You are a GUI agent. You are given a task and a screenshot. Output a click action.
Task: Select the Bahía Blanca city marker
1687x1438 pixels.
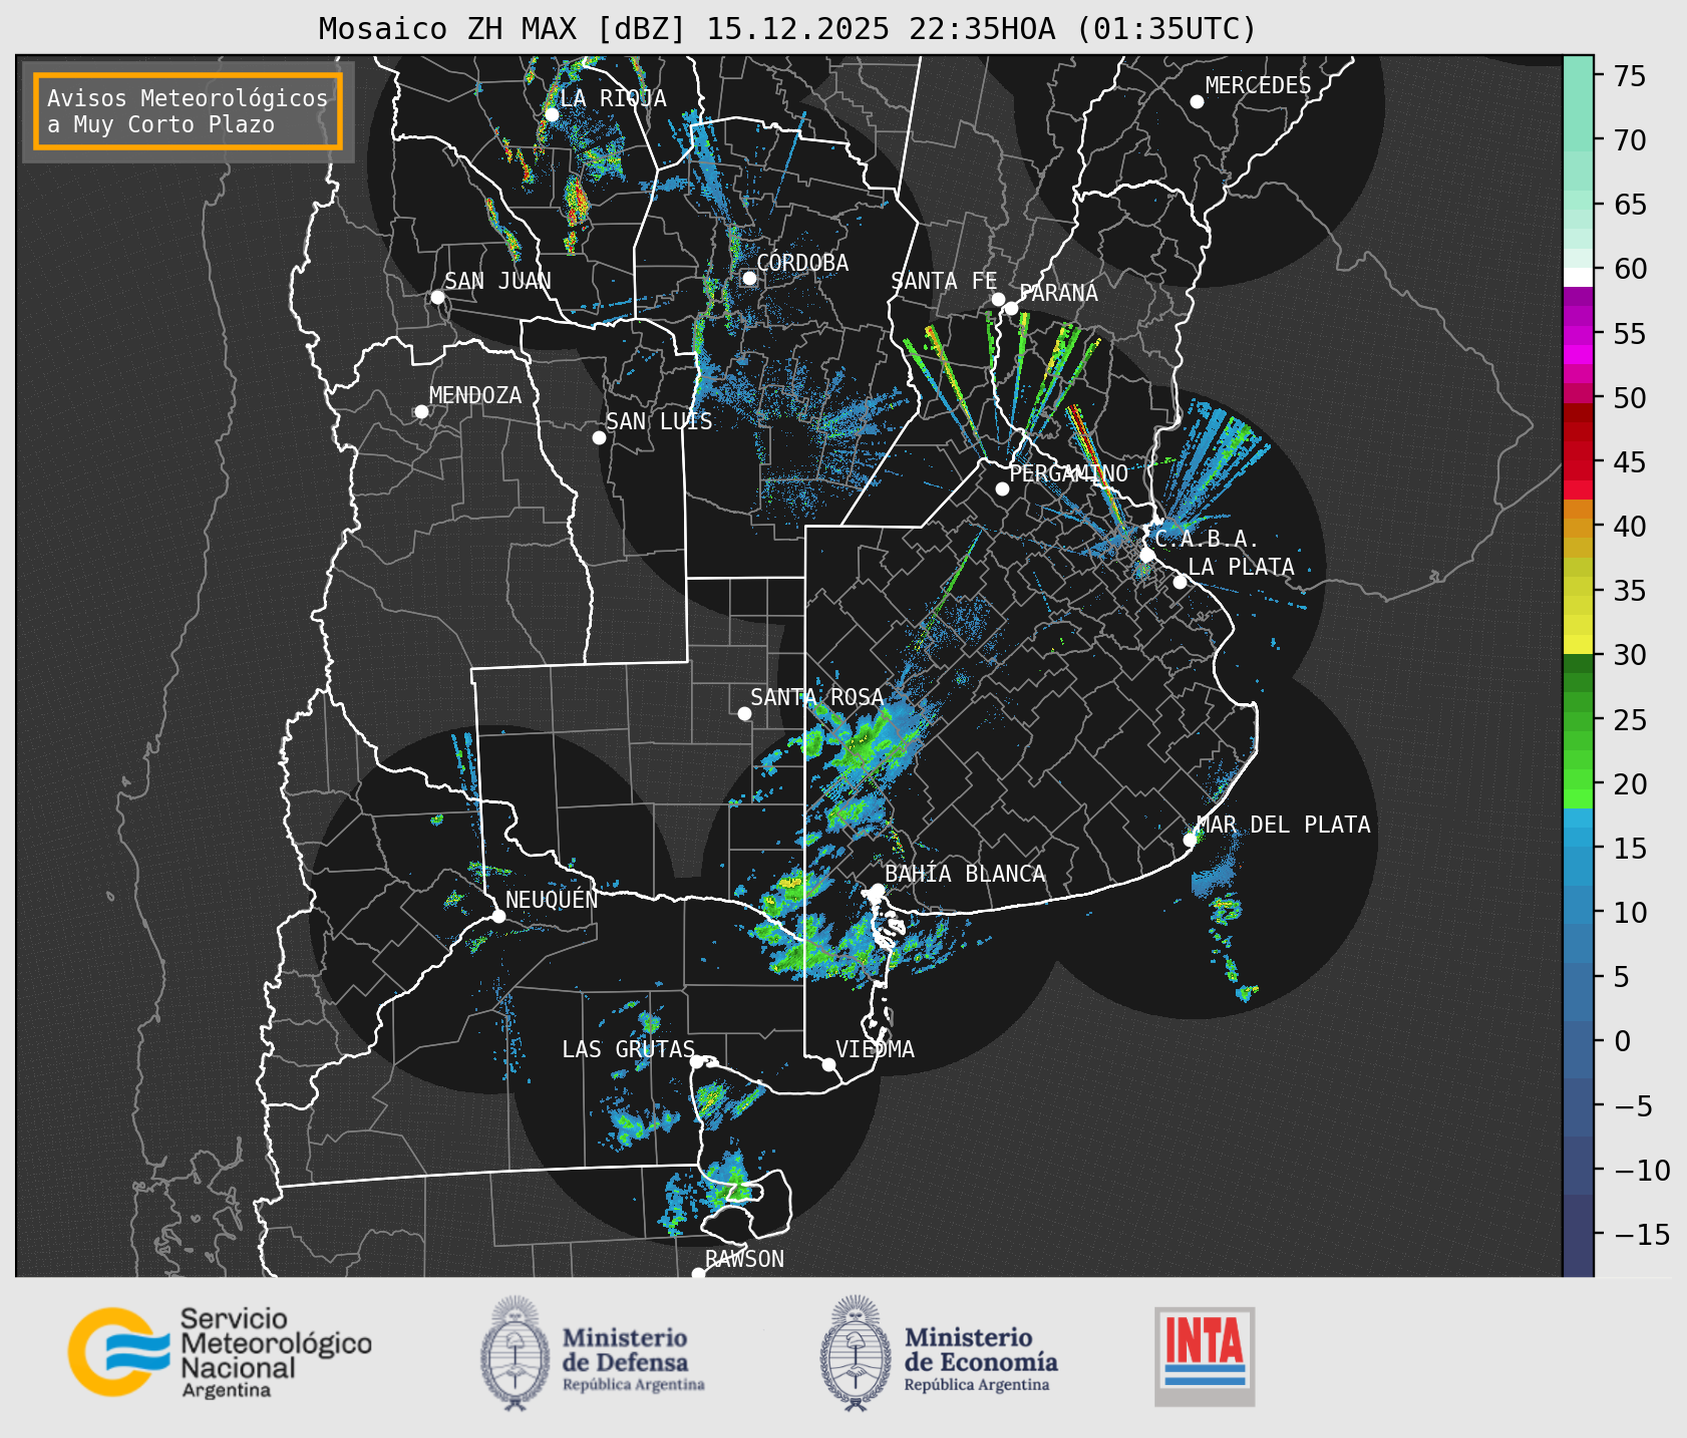coord(877,890)
